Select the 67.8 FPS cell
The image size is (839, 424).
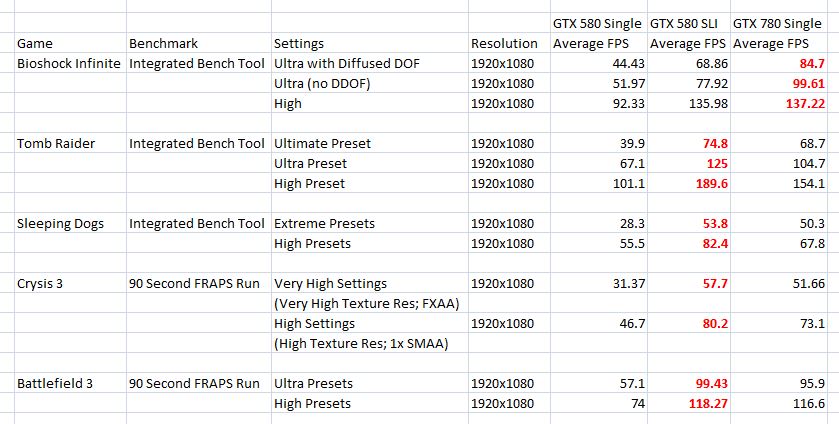tap(779, 244)
